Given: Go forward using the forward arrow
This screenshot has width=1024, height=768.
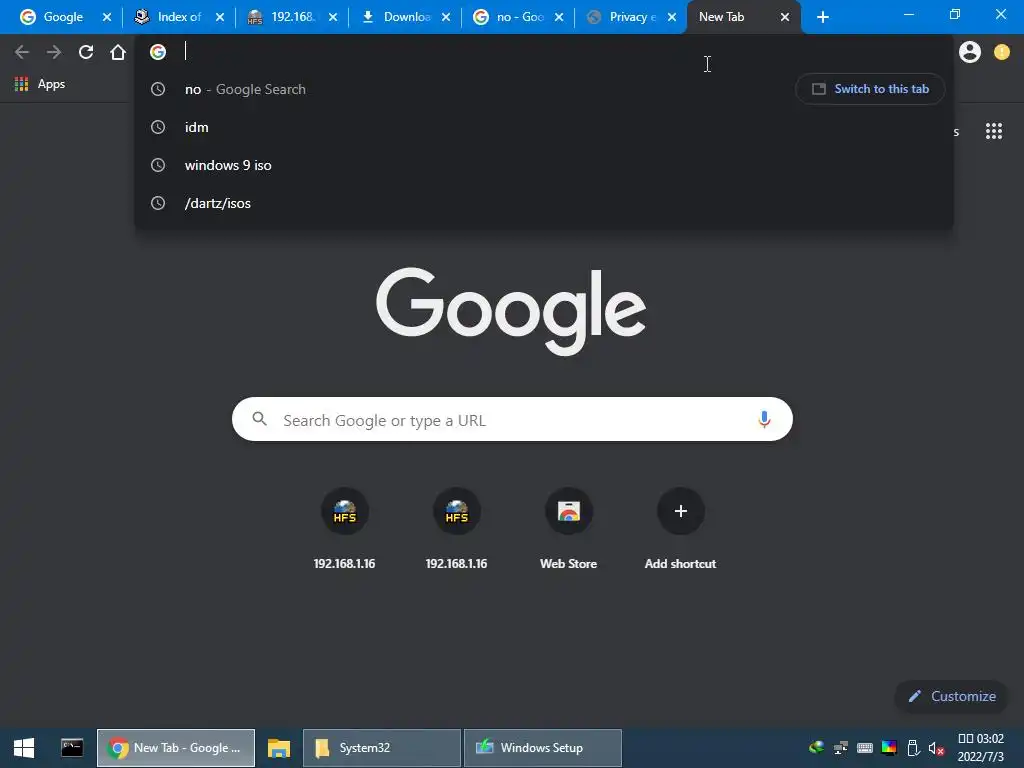Looking at the screenshot, I should pyautogui.click(x=54, y=52).
